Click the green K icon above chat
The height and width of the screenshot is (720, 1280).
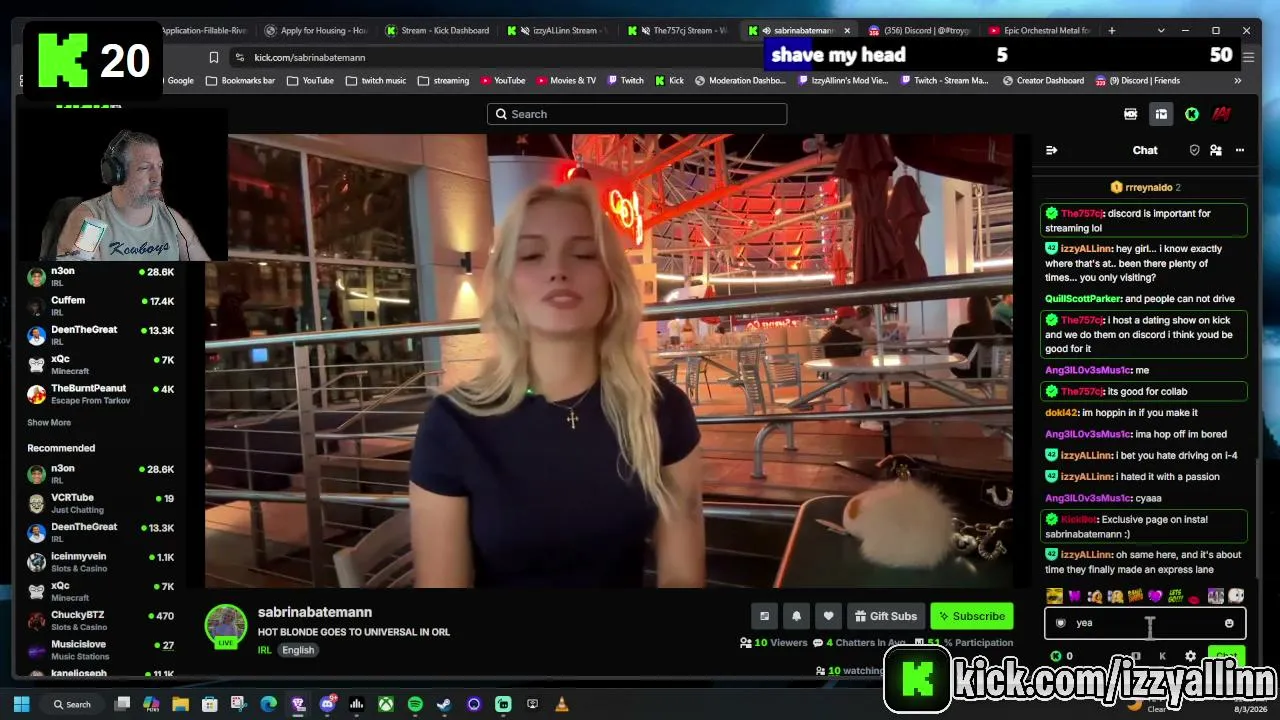[1192, 114]
